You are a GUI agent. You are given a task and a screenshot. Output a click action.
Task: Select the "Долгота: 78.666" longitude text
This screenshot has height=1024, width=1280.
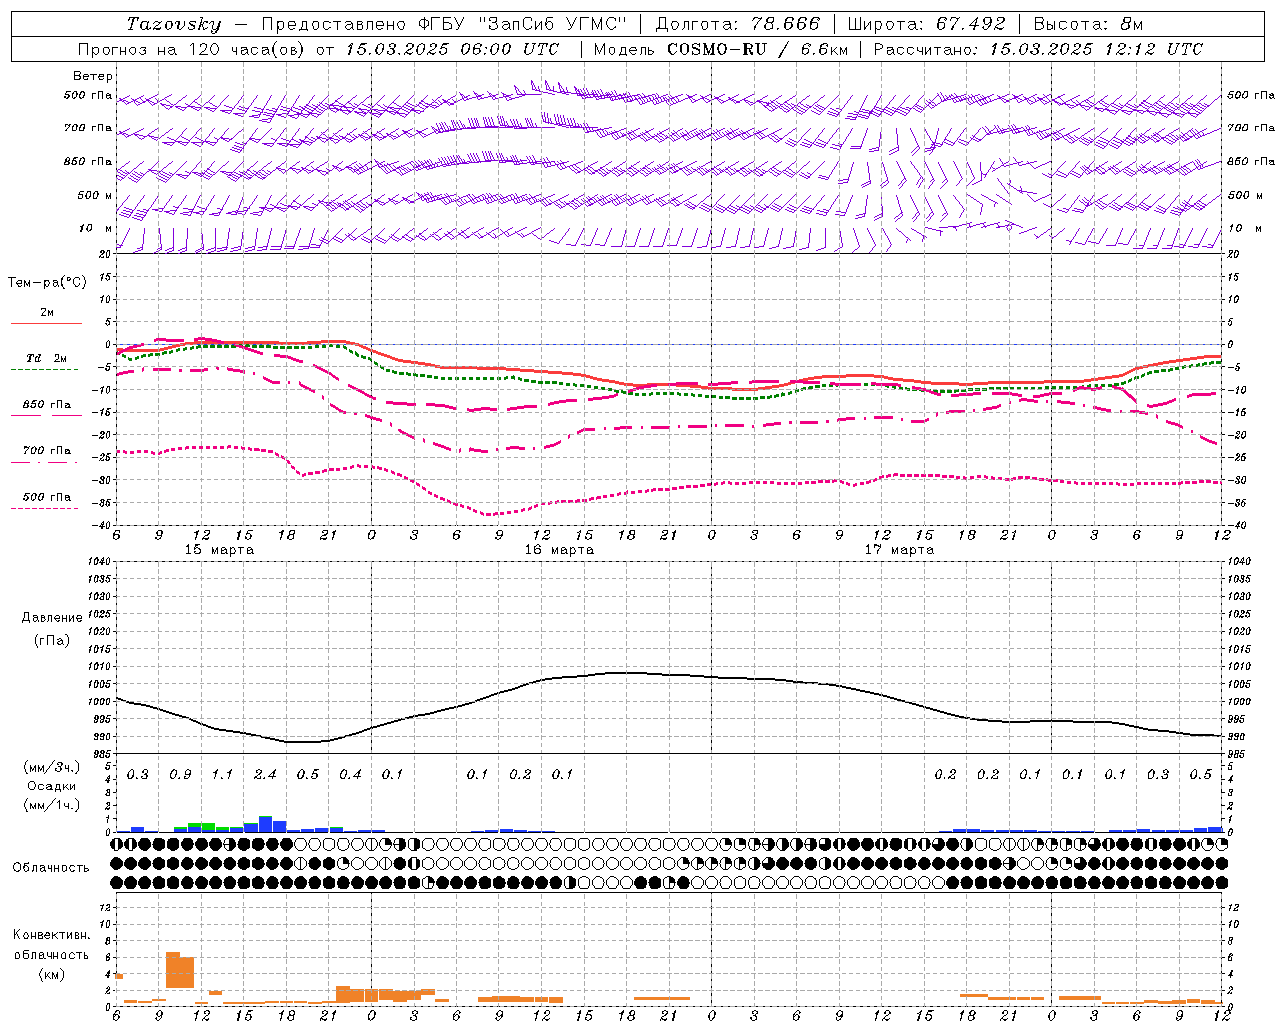click(737, 24)
